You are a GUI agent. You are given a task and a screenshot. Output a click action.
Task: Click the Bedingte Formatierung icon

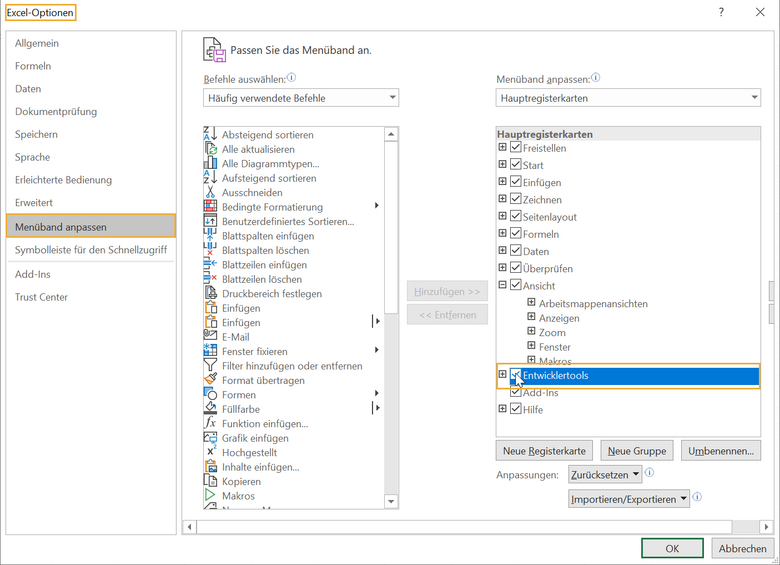click(x=210, y=206)
